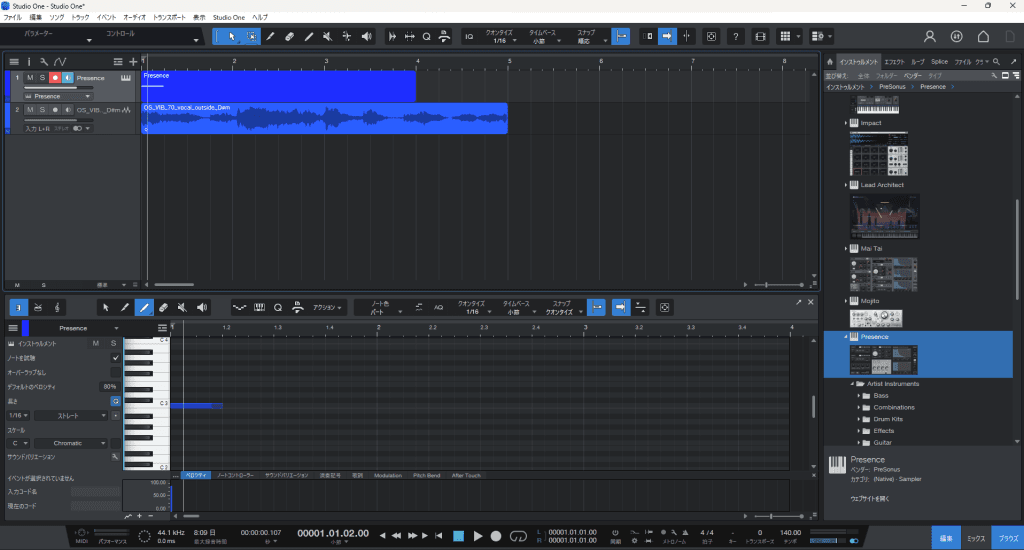The image size is (1024, 550).
Task: Show automation with the curve icon
Action: click(60, 61)
